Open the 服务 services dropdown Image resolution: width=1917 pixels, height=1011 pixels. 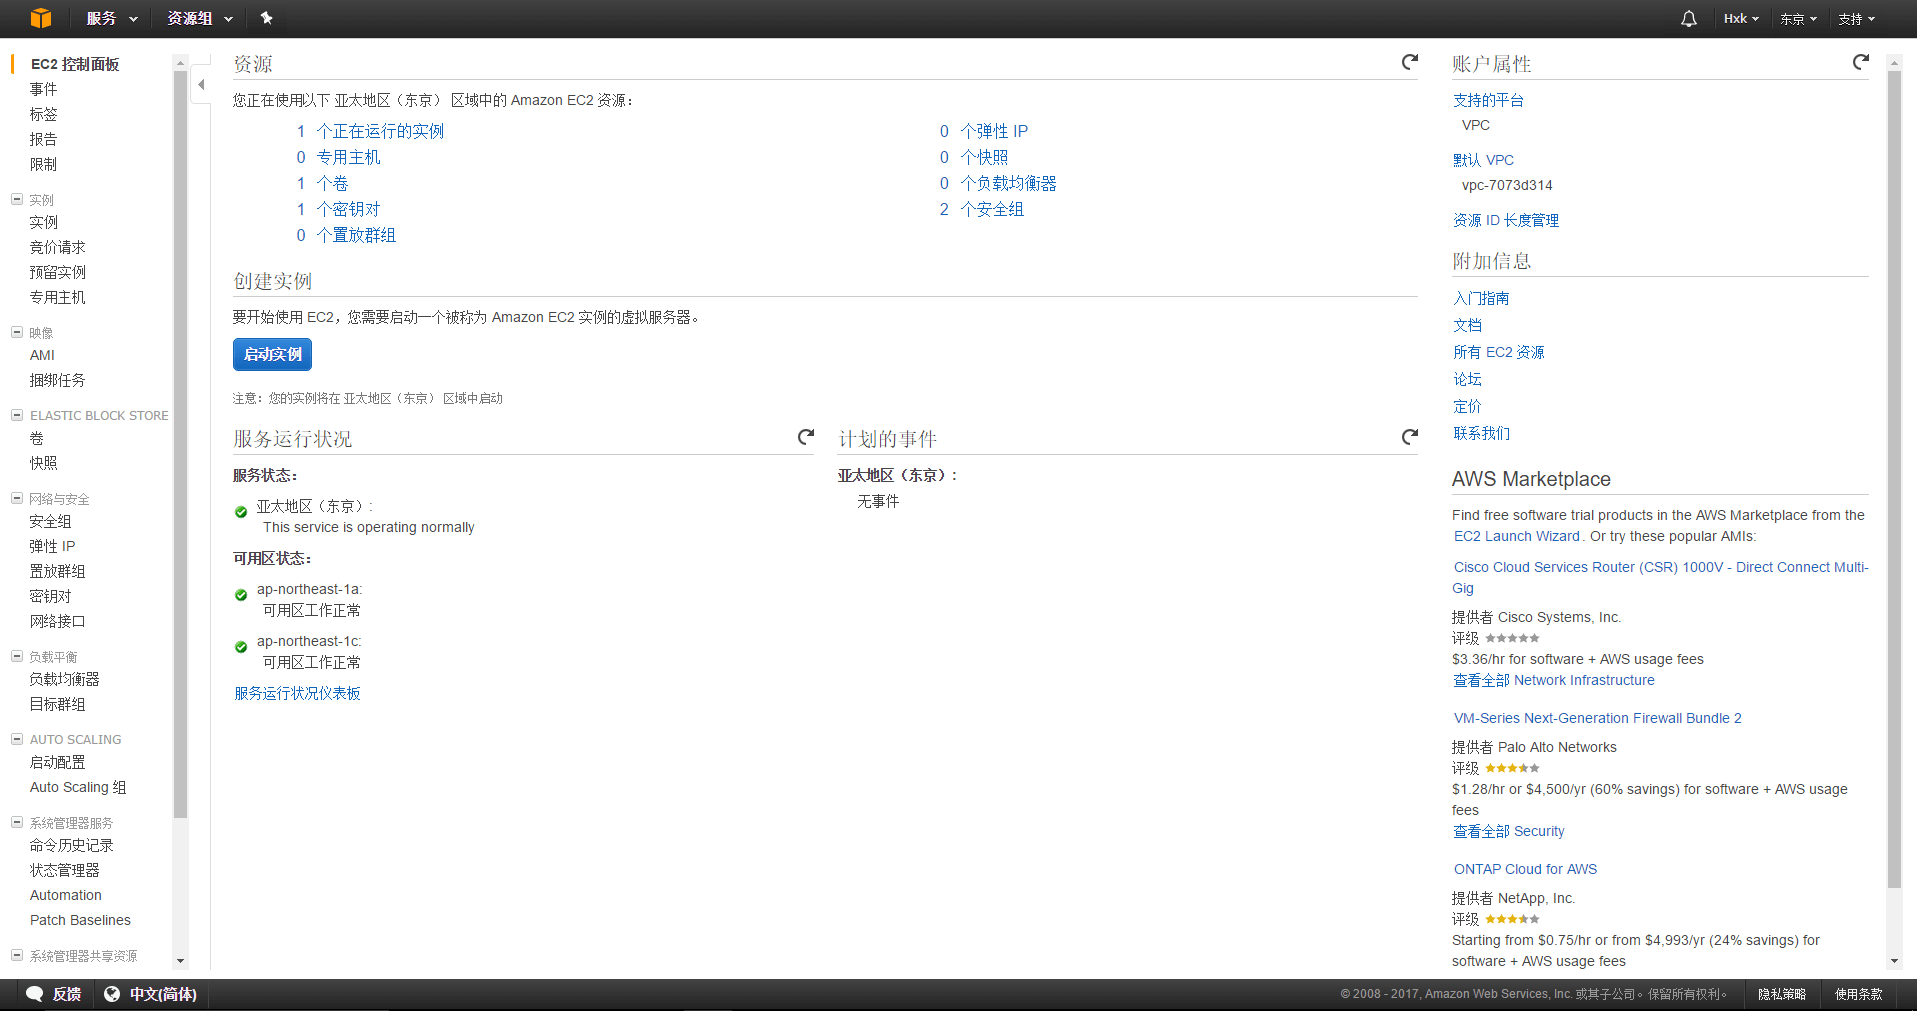click(x=112, y=18)
